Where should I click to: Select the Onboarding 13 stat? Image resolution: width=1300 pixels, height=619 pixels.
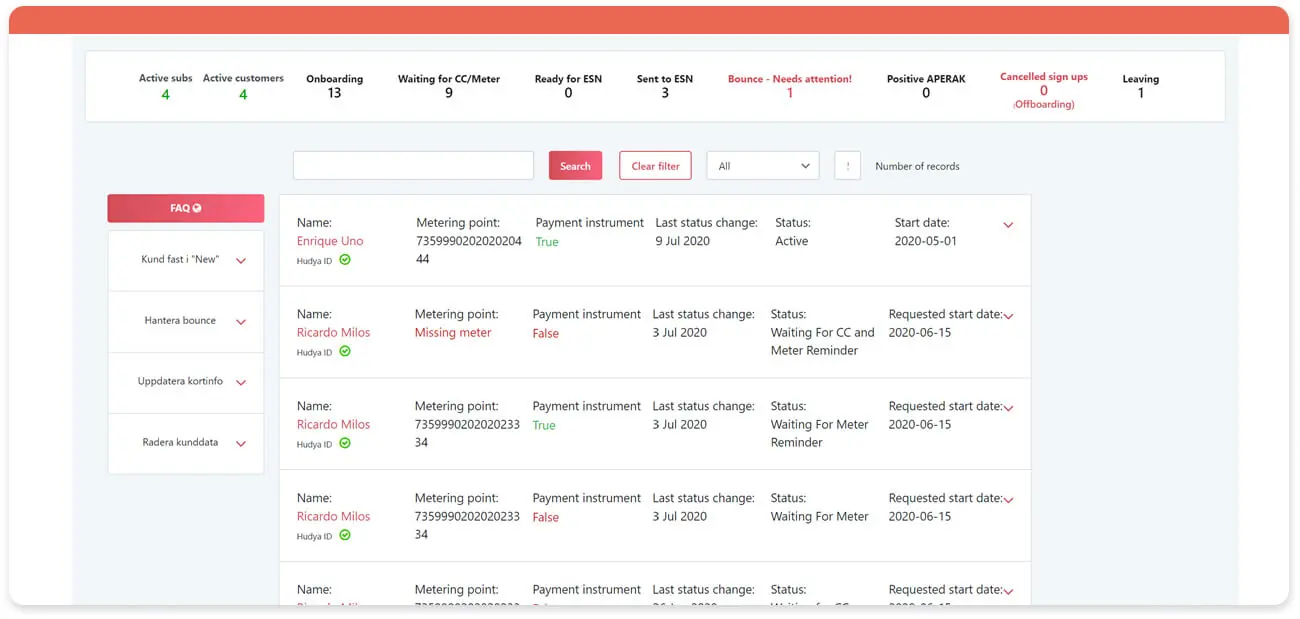pyautogui.click(x=334, y=86)
